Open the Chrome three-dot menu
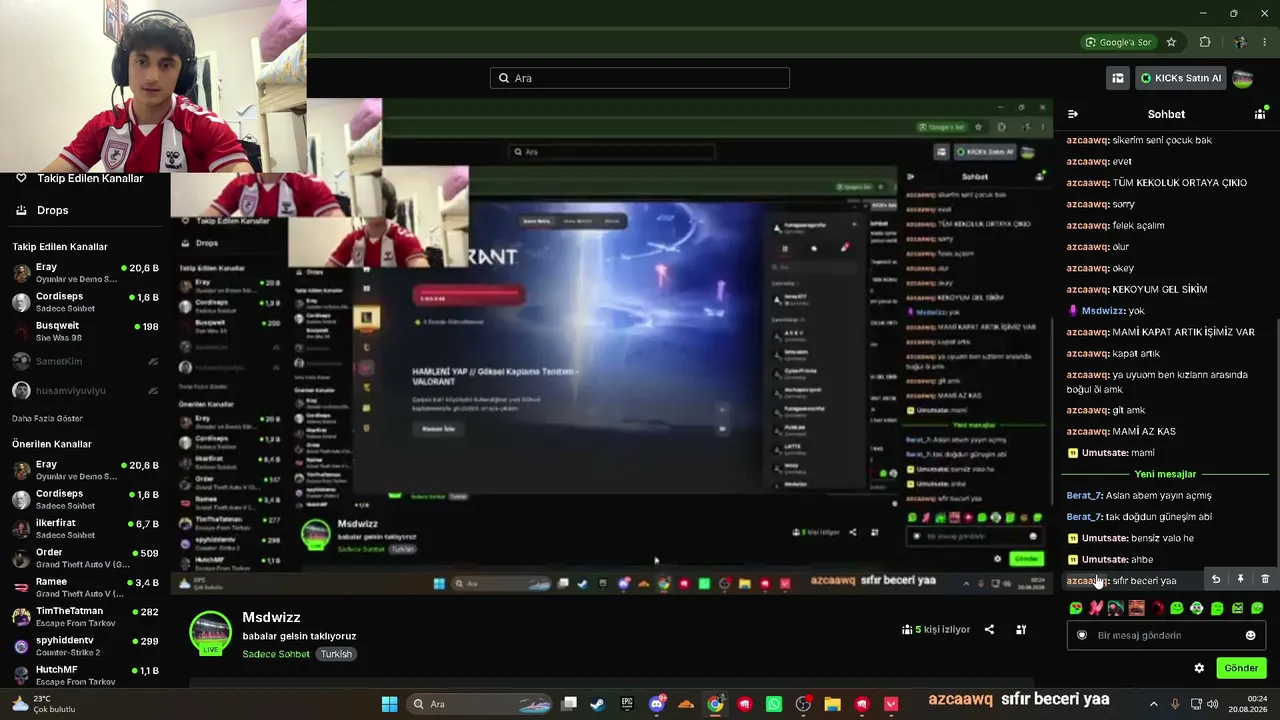Image resolution: width=1280 pixels, height=720 pixels. tap(1266, 42)
